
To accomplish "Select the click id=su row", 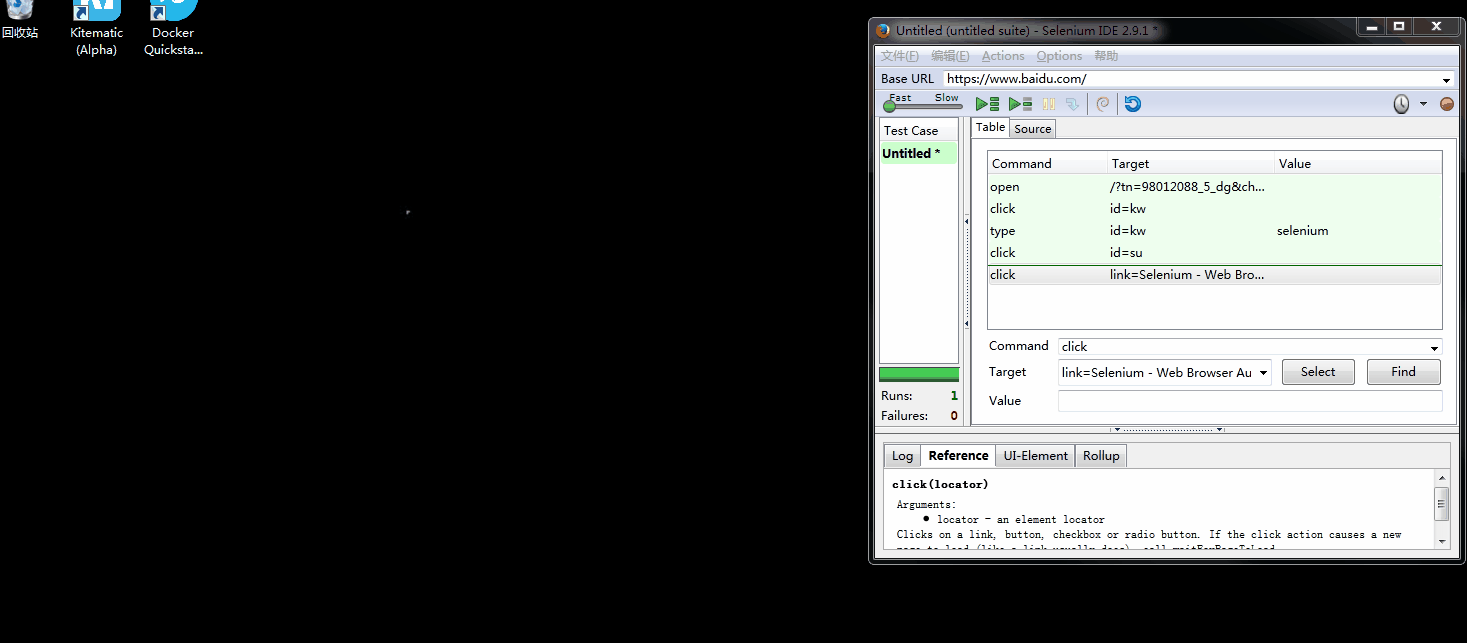I will 1215,253.
